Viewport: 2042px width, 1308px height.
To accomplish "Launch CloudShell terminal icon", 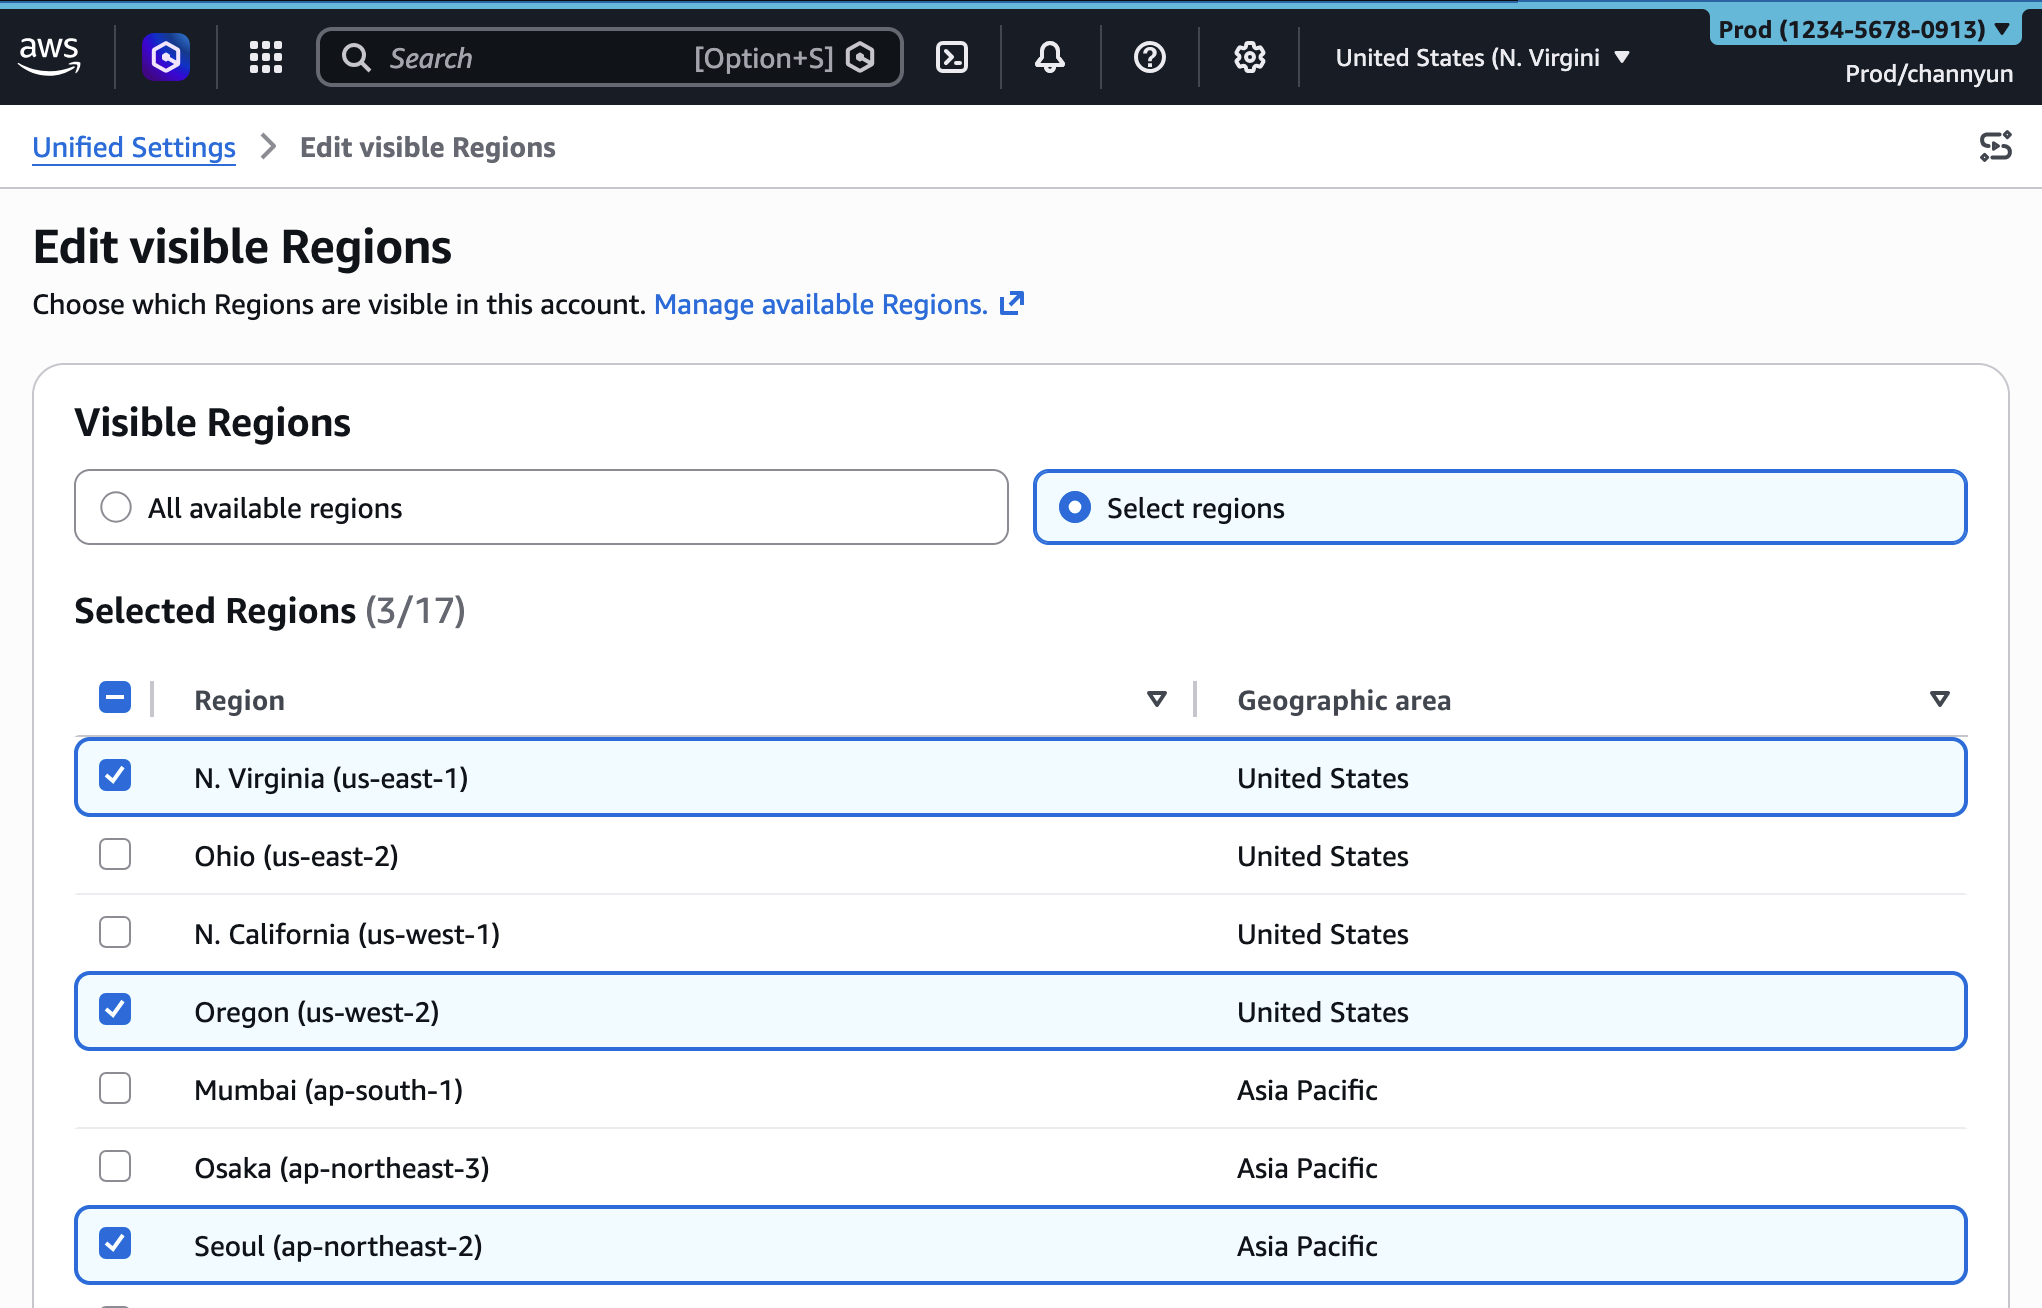I will point(951,57).
